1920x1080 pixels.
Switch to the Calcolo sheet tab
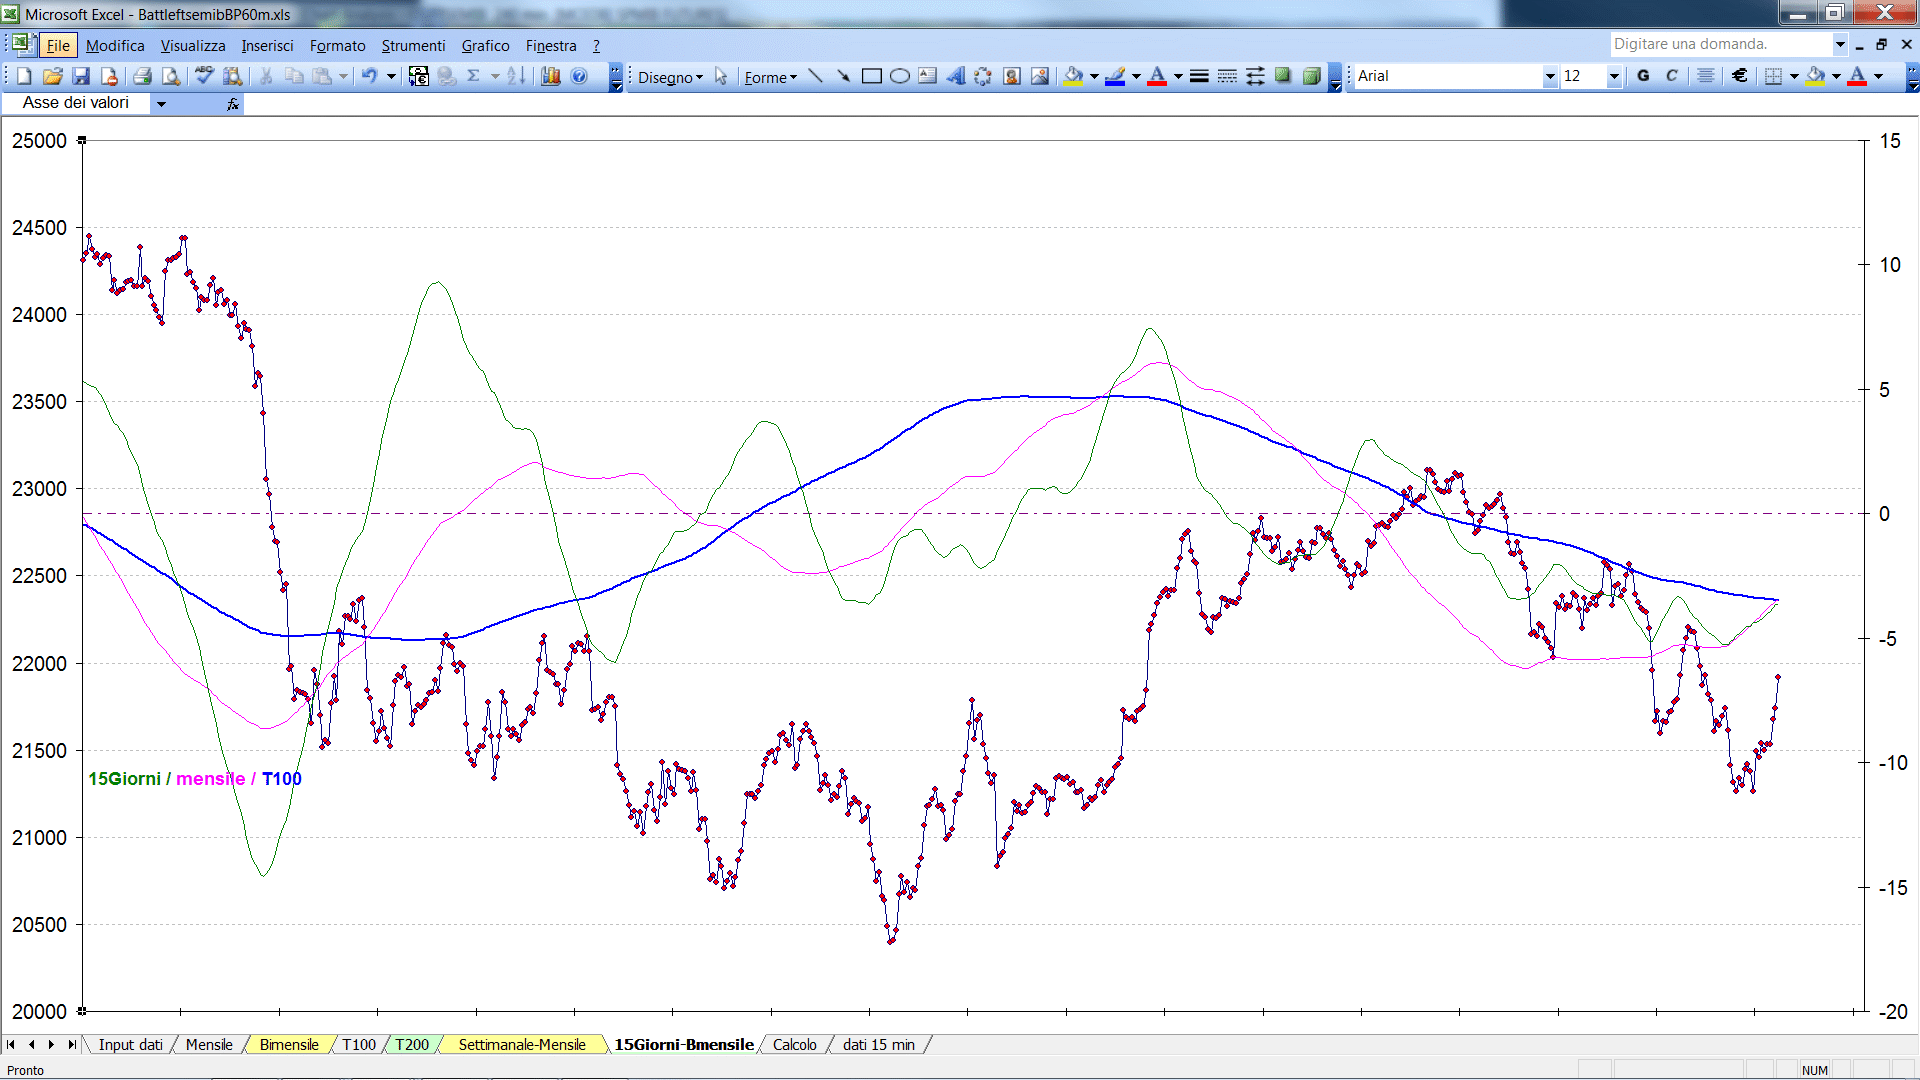794,1044
